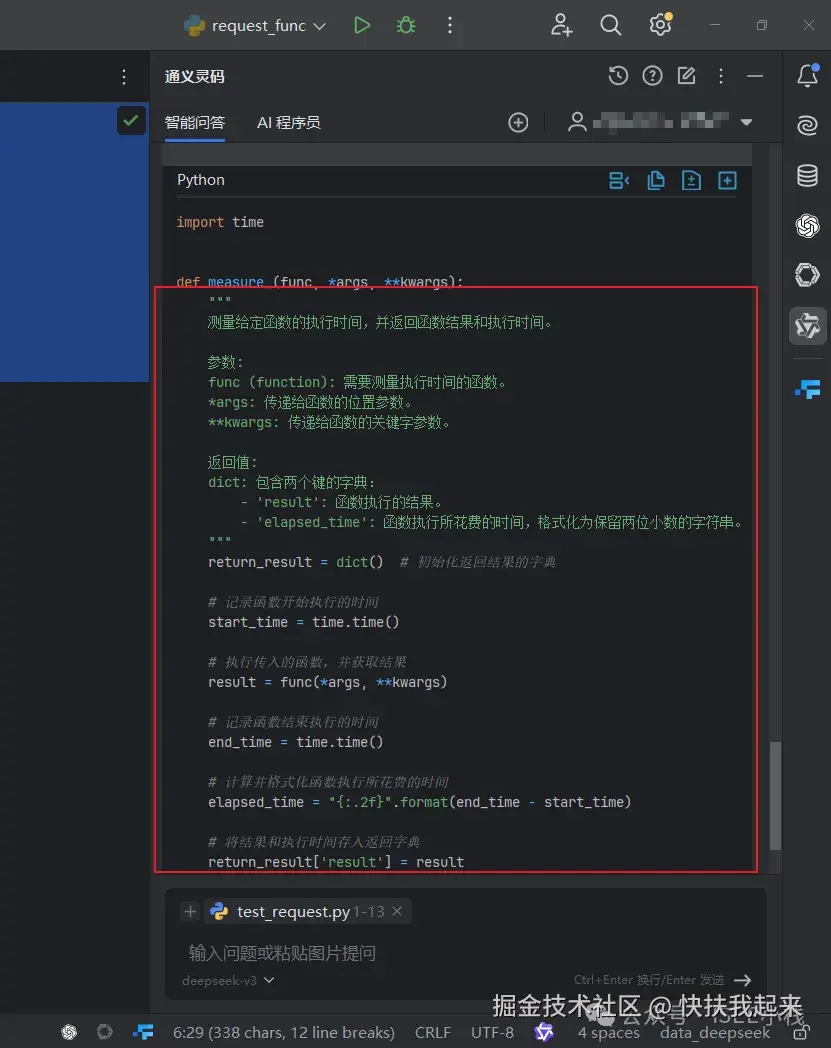Open the hexagon plugin tool window on right

808,275
